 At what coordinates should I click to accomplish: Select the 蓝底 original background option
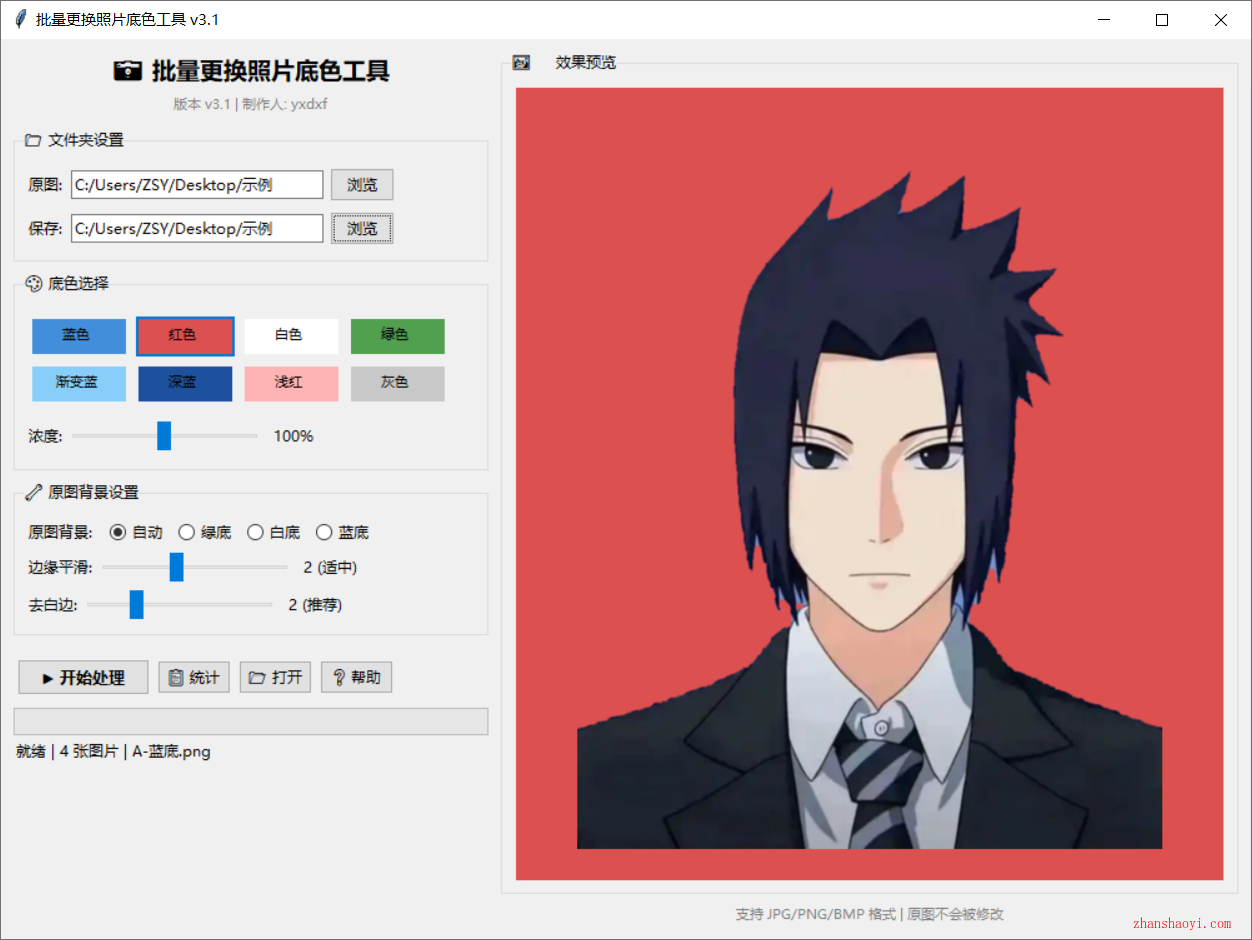pyautogui.click(x=343, y=532)
